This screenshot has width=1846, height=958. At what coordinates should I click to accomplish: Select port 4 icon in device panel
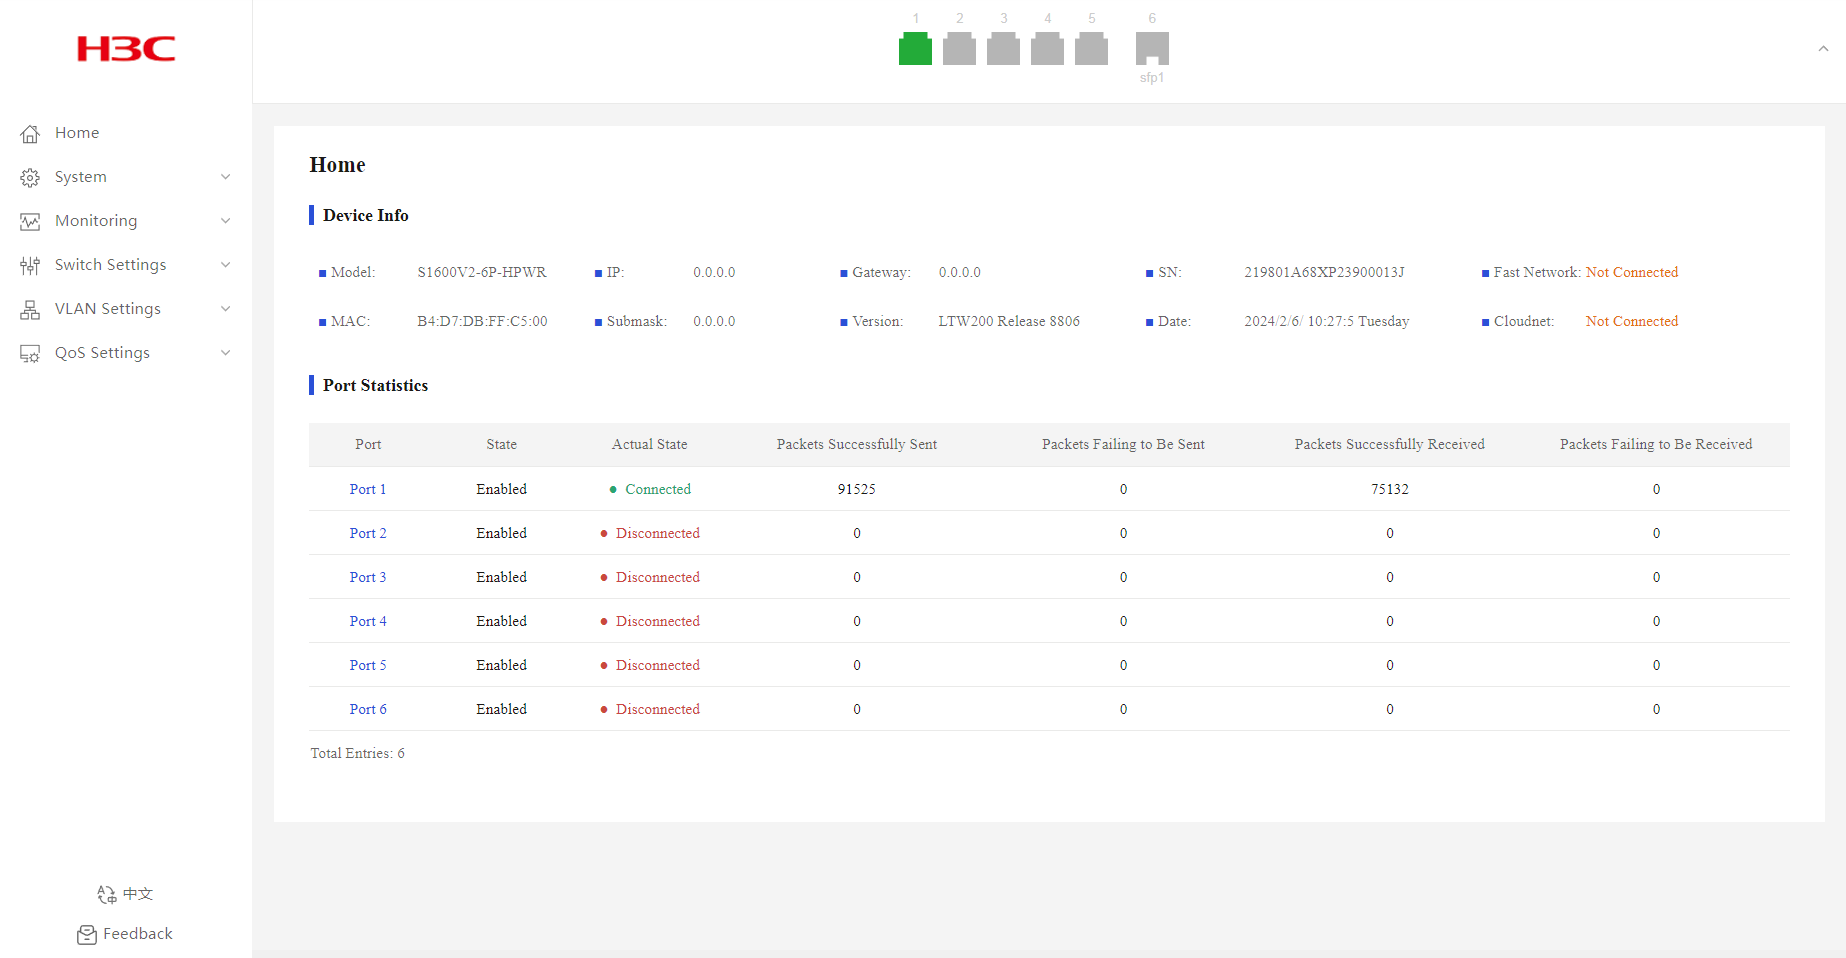coord(1047,48)
